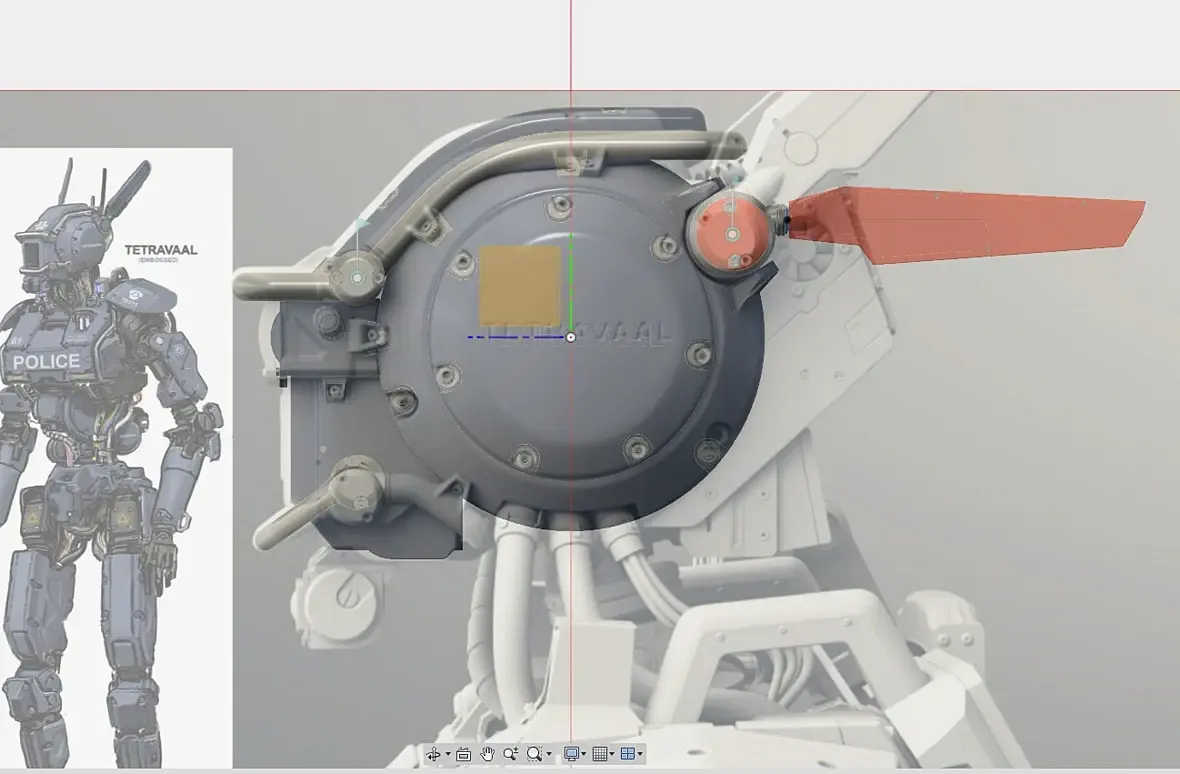
Task: Open the Display Settings monitor icon
Action: point(571,754)
